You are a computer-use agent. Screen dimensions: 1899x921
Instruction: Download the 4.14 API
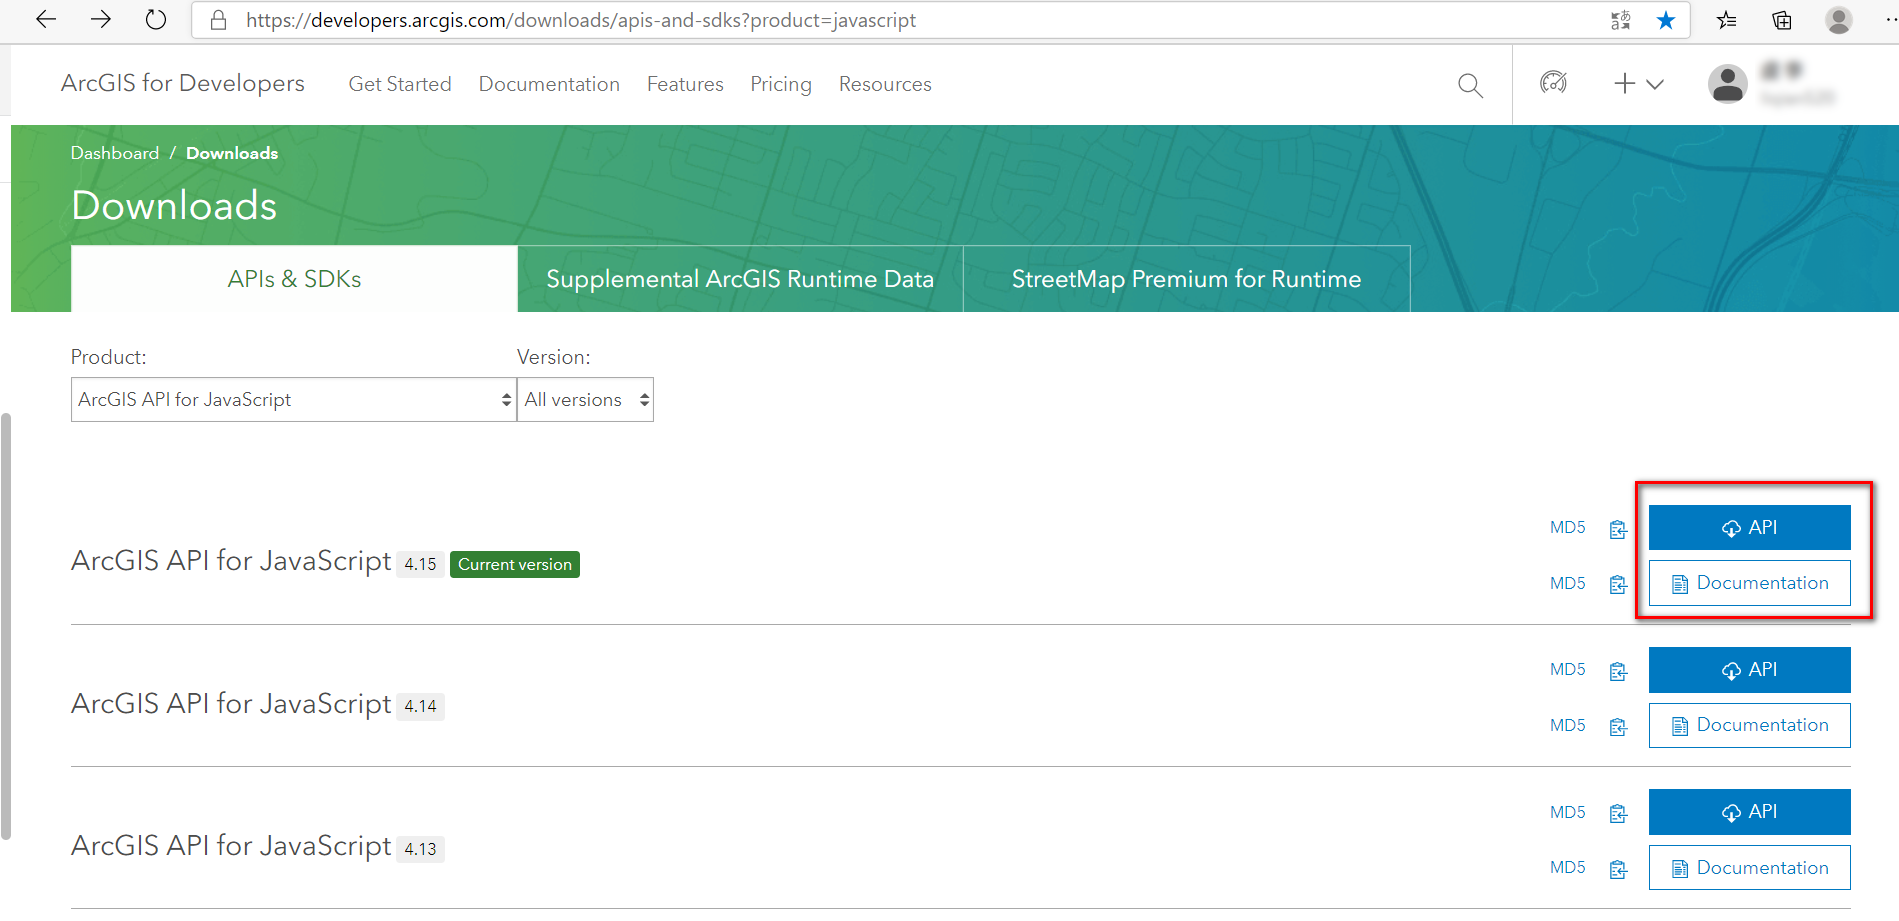click(x=1750, y=669)
